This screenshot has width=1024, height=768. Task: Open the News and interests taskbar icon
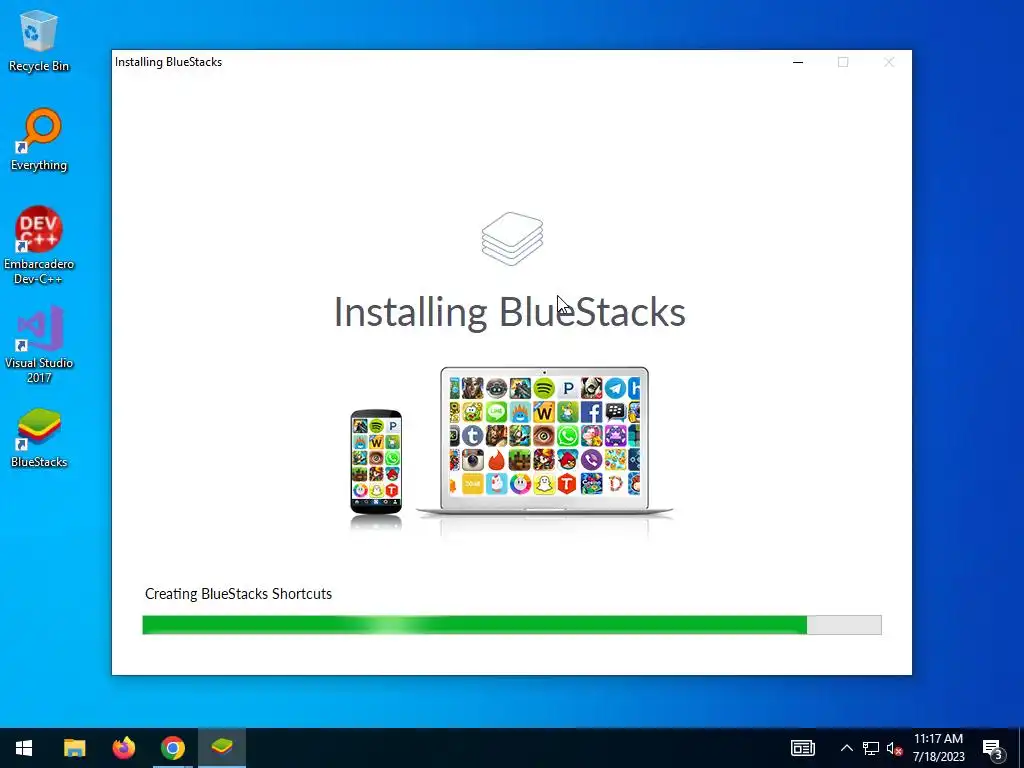803,748
